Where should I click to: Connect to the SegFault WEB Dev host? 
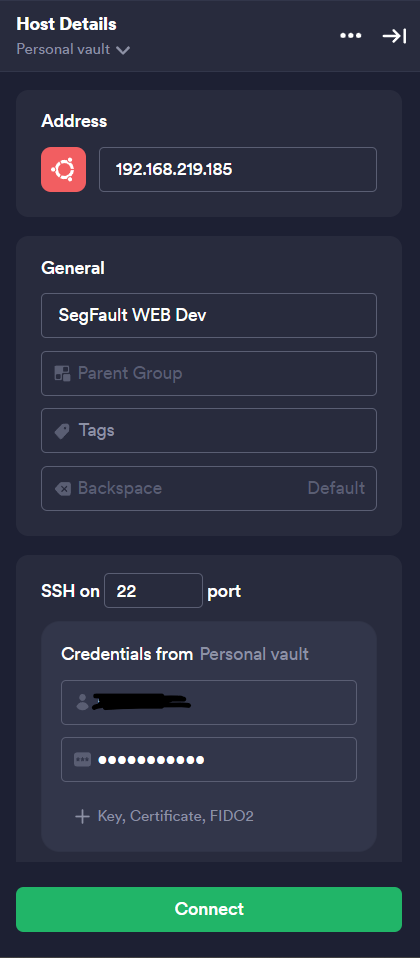click(x=209, y=909)
